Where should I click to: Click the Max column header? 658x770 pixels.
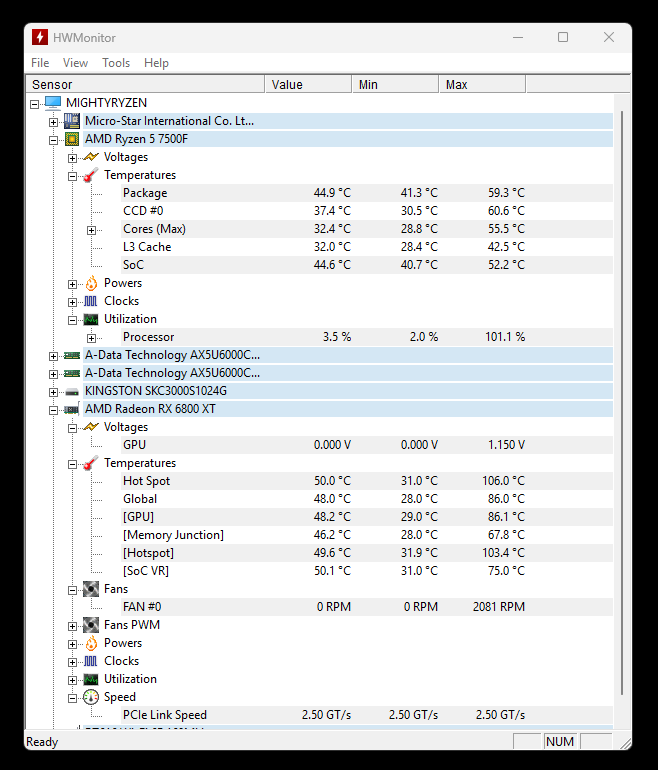coord(482,84)
